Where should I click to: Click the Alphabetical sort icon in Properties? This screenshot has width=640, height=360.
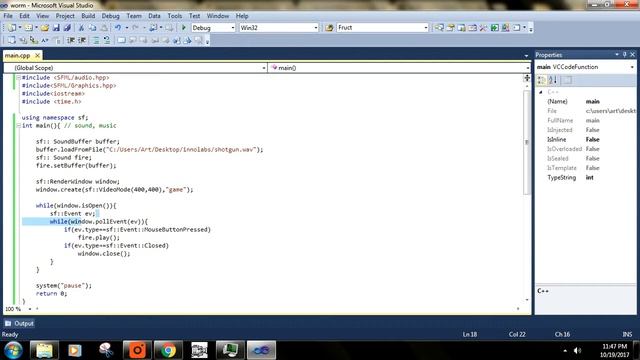[x=553, y=80]
